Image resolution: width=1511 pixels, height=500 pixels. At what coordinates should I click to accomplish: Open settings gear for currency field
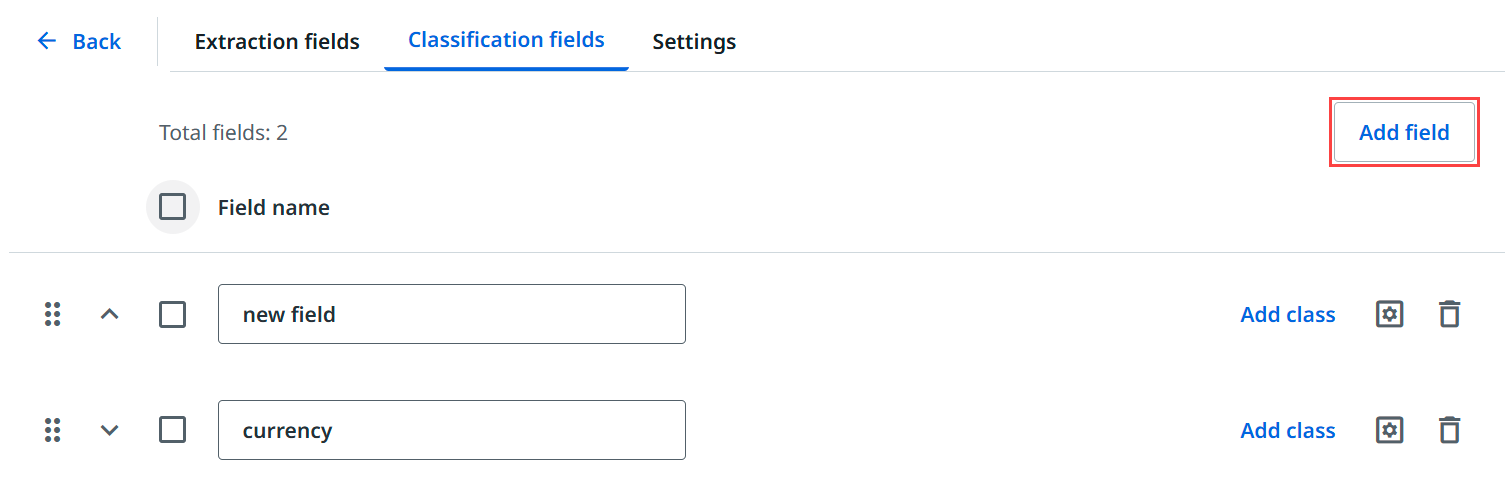(1389, 430)
